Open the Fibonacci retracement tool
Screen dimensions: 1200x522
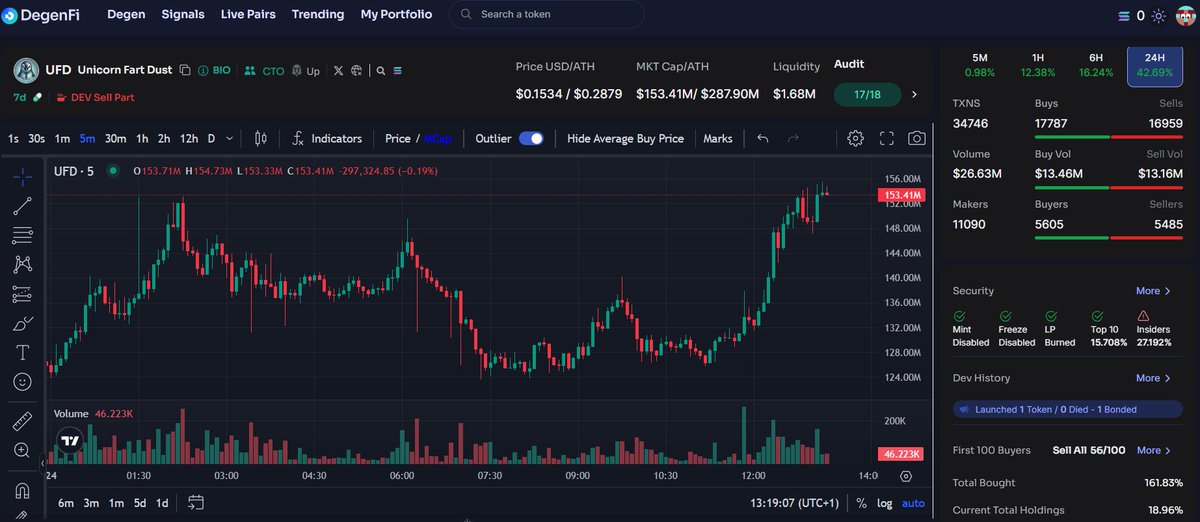click(22, 235)
